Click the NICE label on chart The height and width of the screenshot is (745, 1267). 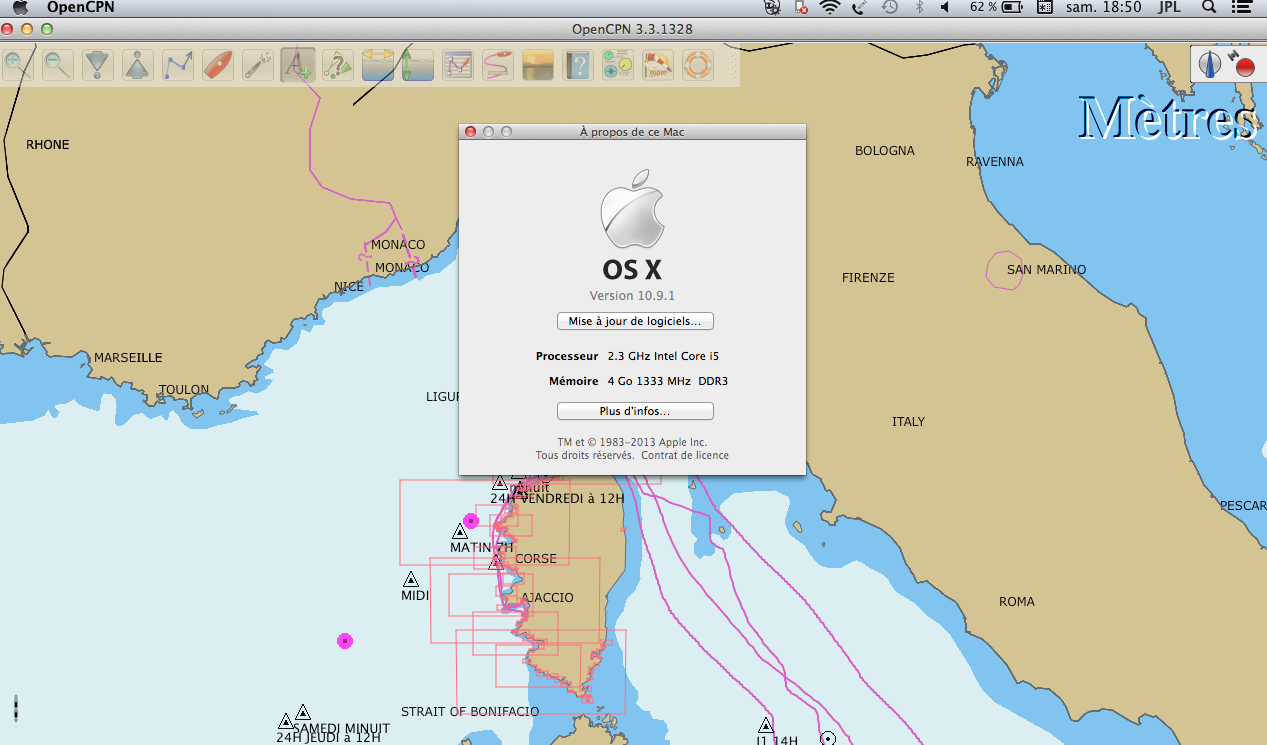pos(349,287)
